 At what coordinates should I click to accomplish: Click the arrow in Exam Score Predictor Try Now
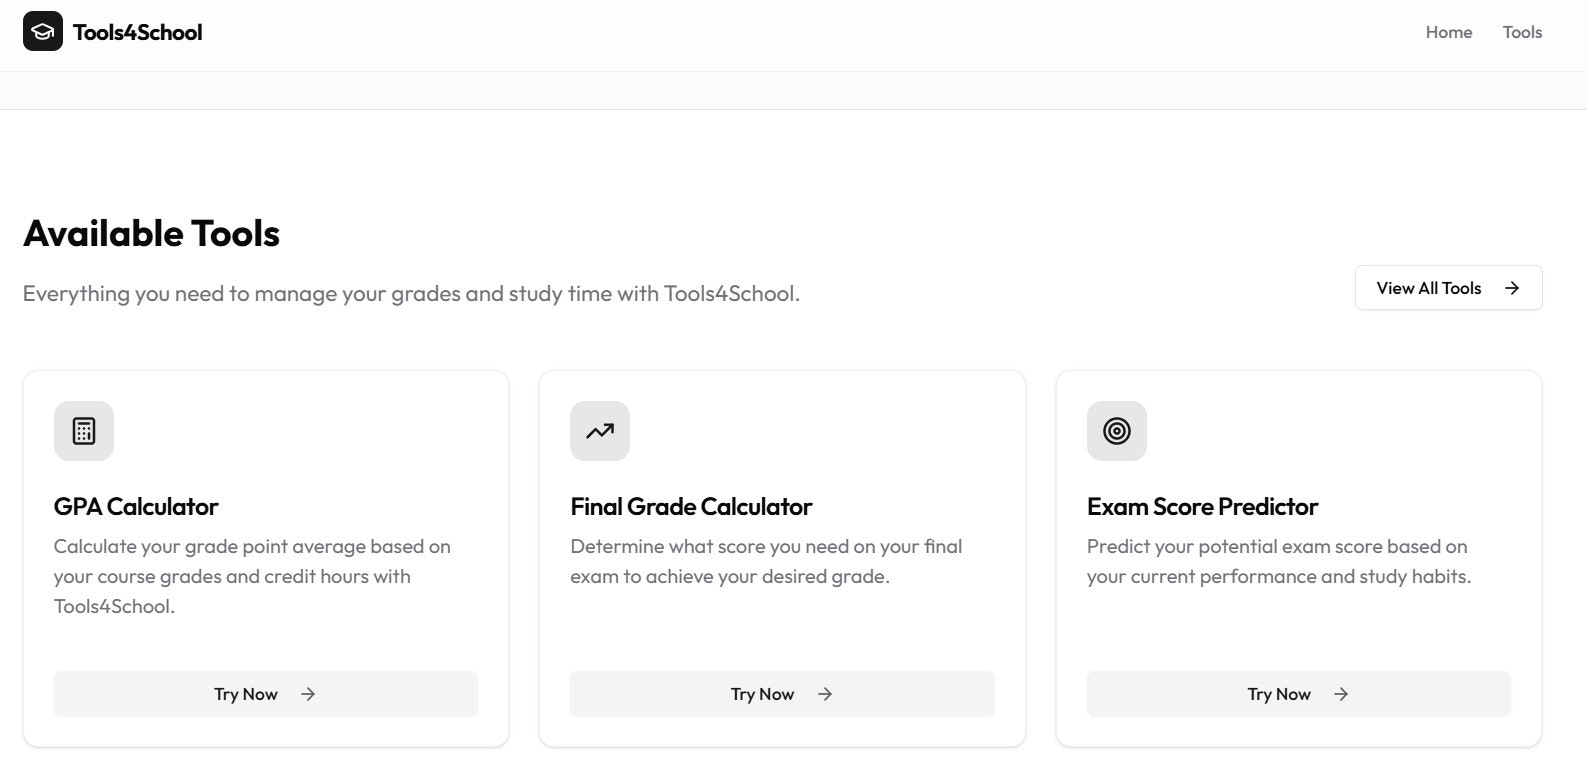tap(1341, 693)
